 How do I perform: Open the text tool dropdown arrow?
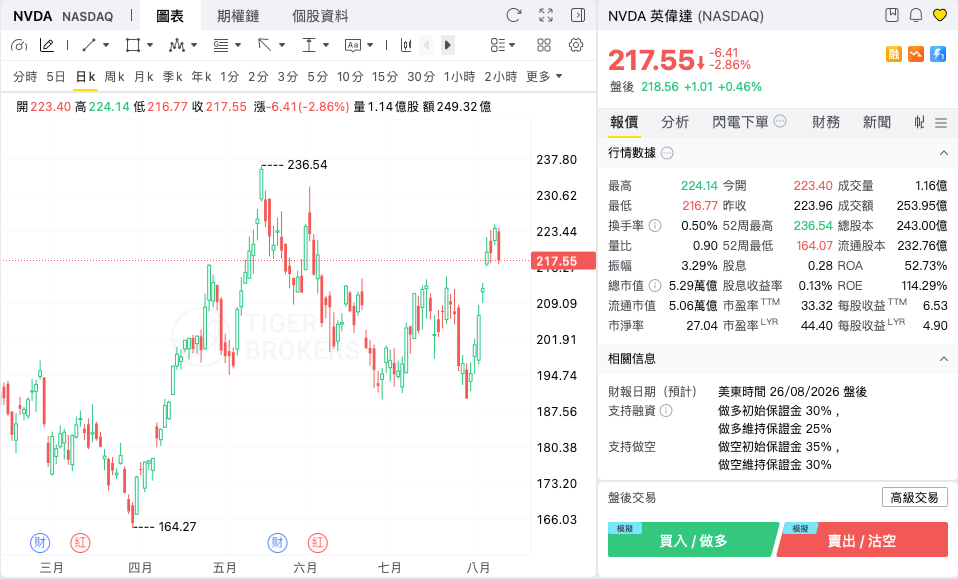[x=370, y=45]
